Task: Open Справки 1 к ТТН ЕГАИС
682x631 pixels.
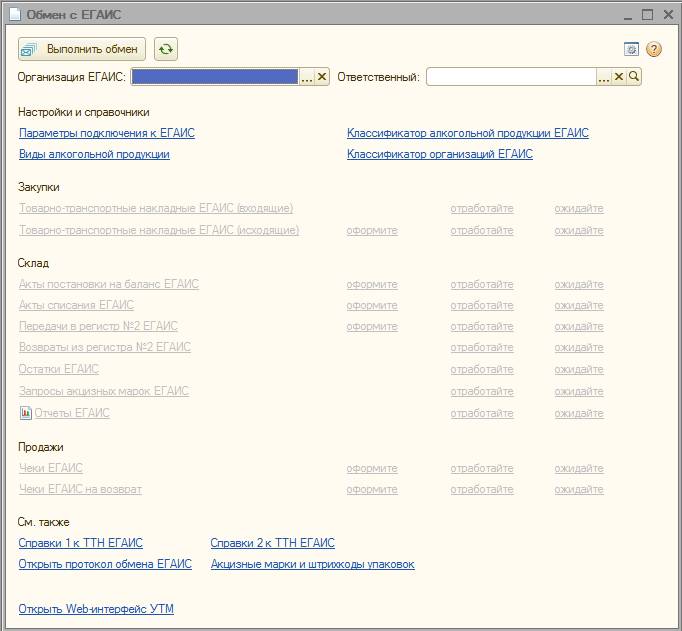Action: pyautogui.click(x=80, y=543)
